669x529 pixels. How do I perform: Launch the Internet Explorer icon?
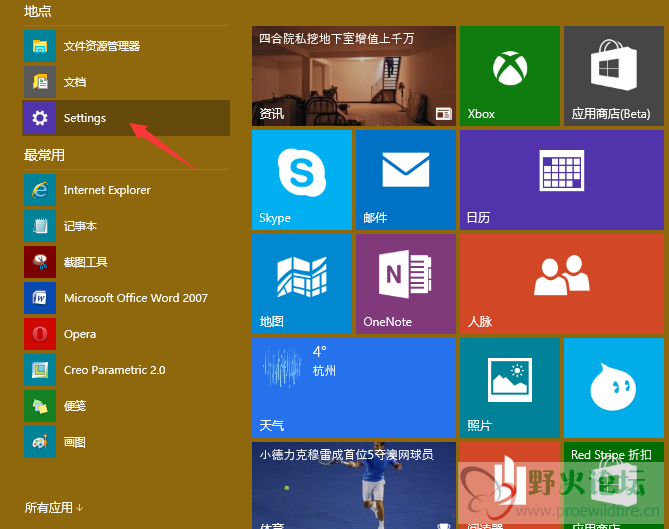click(x=40, y=190)
